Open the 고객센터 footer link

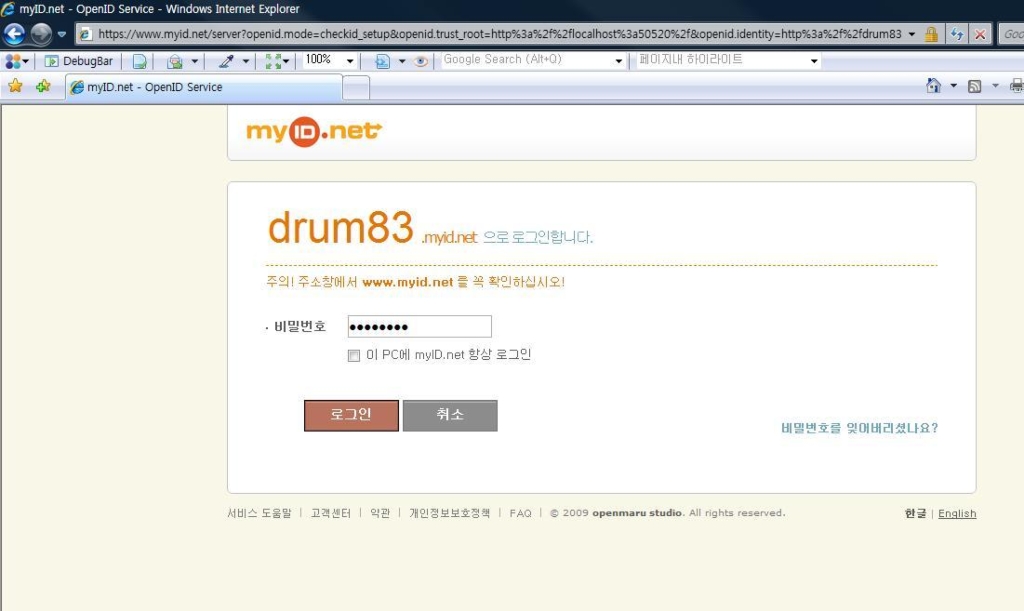[330, 513]
